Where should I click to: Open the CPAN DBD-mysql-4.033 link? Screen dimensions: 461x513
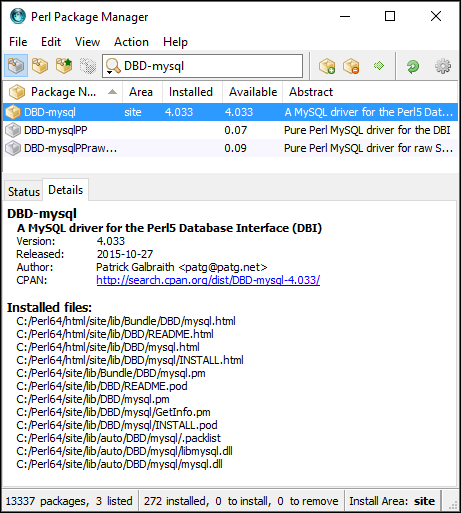tap(208, 280)
